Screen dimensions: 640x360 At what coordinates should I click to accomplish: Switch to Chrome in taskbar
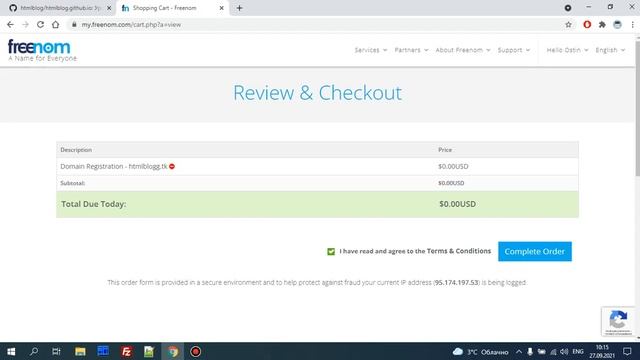[173, 351]
